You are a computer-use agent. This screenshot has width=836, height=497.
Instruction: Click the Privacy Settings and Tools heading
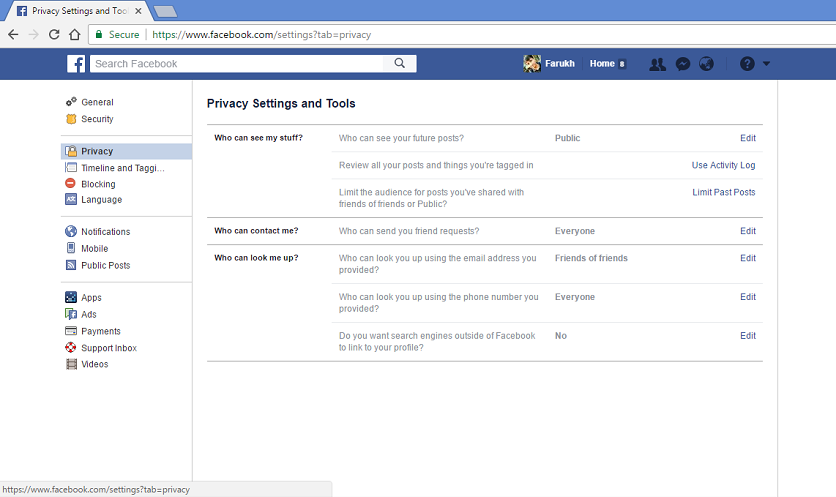point(281,103)
